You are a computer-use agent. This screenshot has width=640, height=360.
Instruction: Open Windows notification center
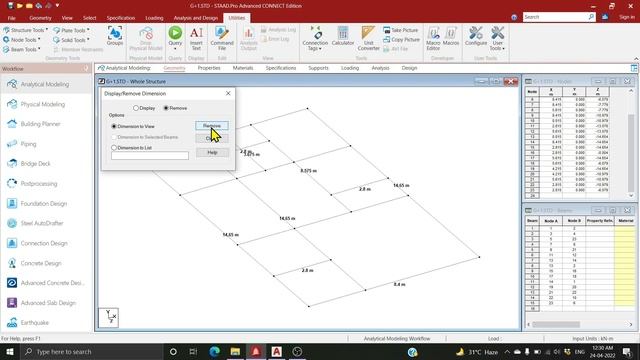[627, 351]
